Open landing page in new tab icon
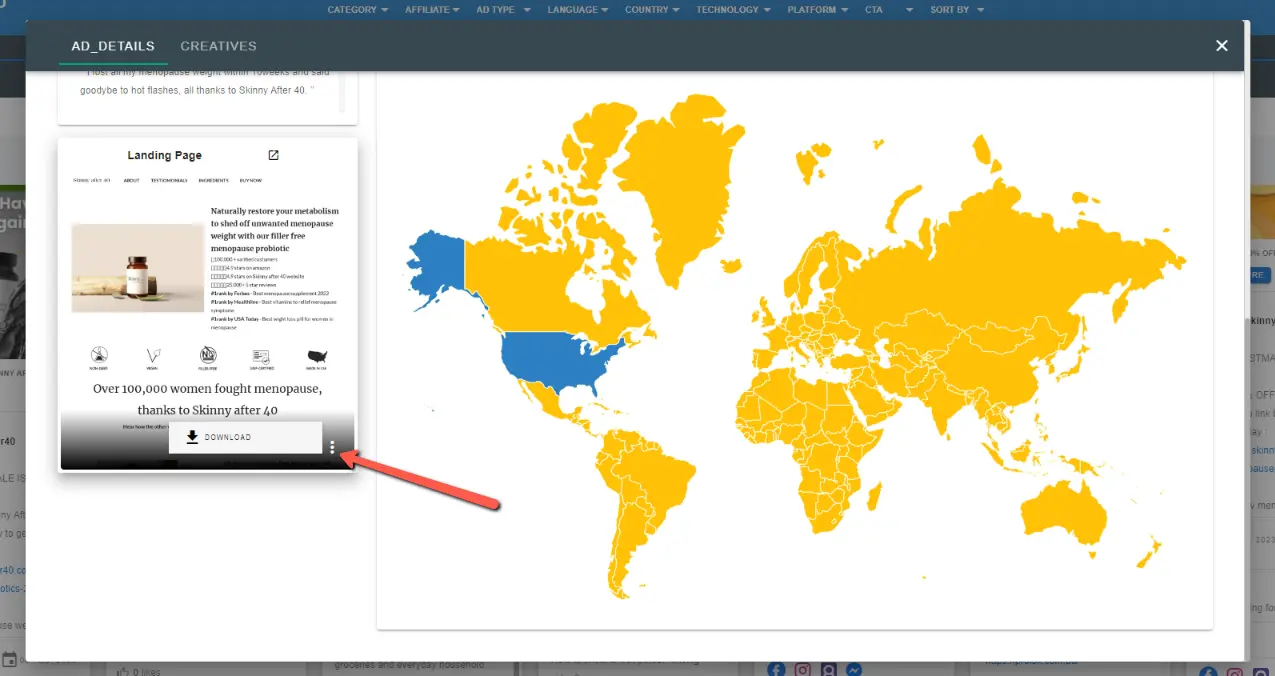The image size is (1275, 676). coord(273,155)
